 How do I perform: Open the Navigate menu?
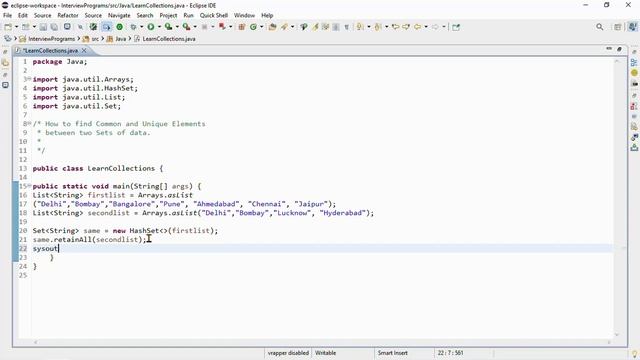119,16
